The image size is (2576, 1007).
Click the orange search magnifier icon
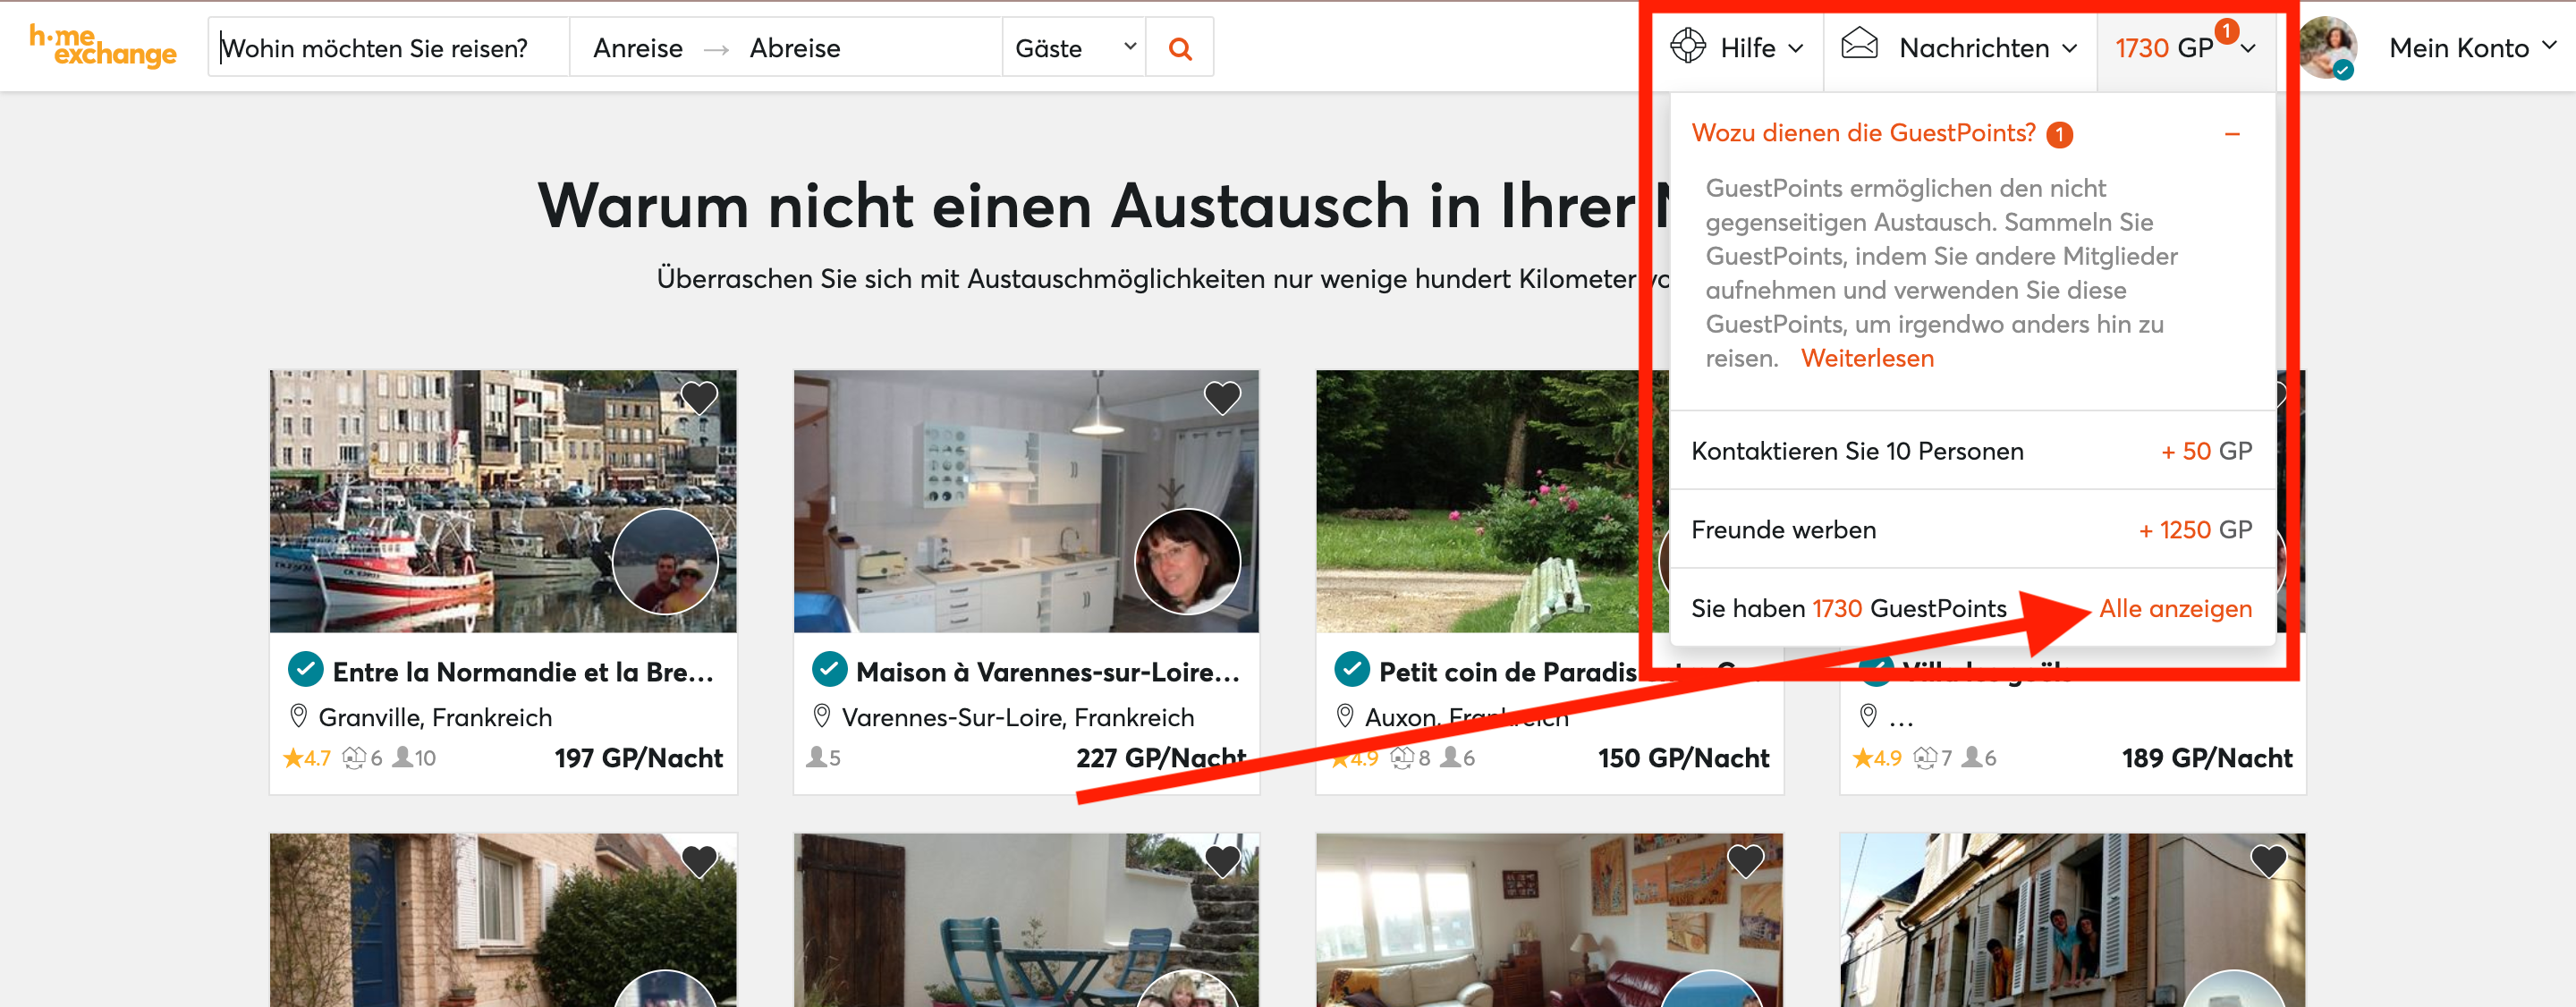(x=1179, y=48)
